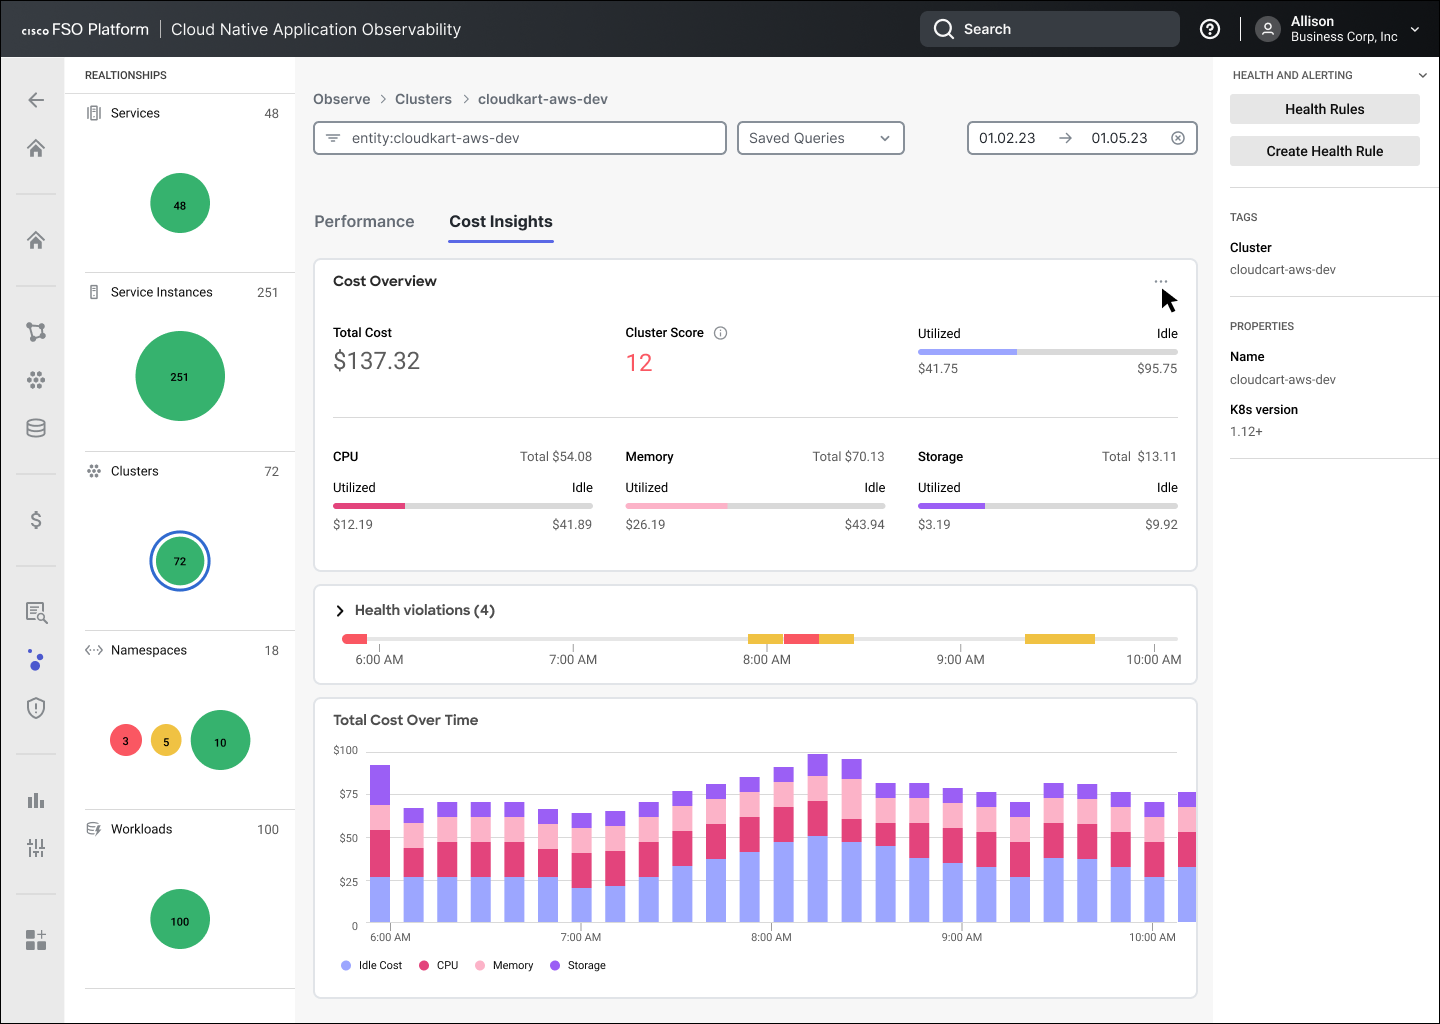Viewport: 1440px width, 1024px height.
Task: Collapse the Health and Alerting panel
Action: (x=1423, y=75)
